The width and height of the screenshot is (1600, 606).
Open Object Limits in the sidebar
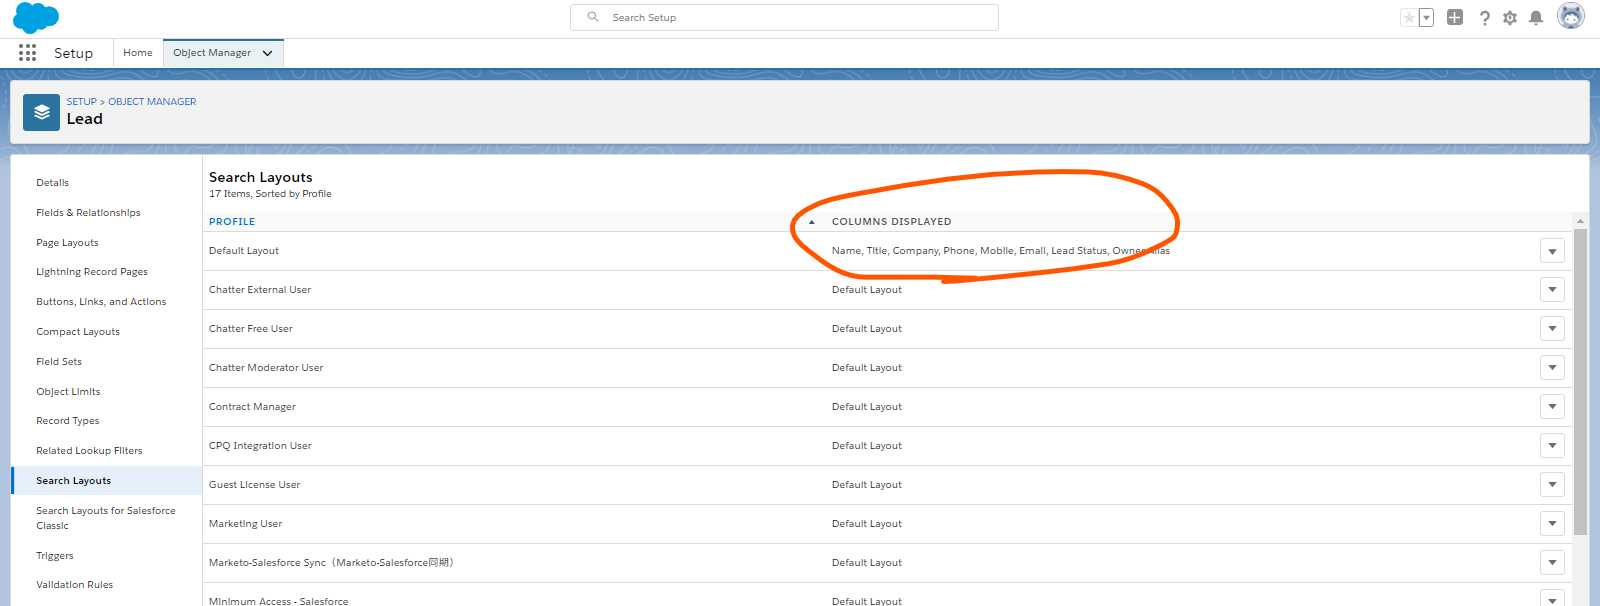pos(68,392)
